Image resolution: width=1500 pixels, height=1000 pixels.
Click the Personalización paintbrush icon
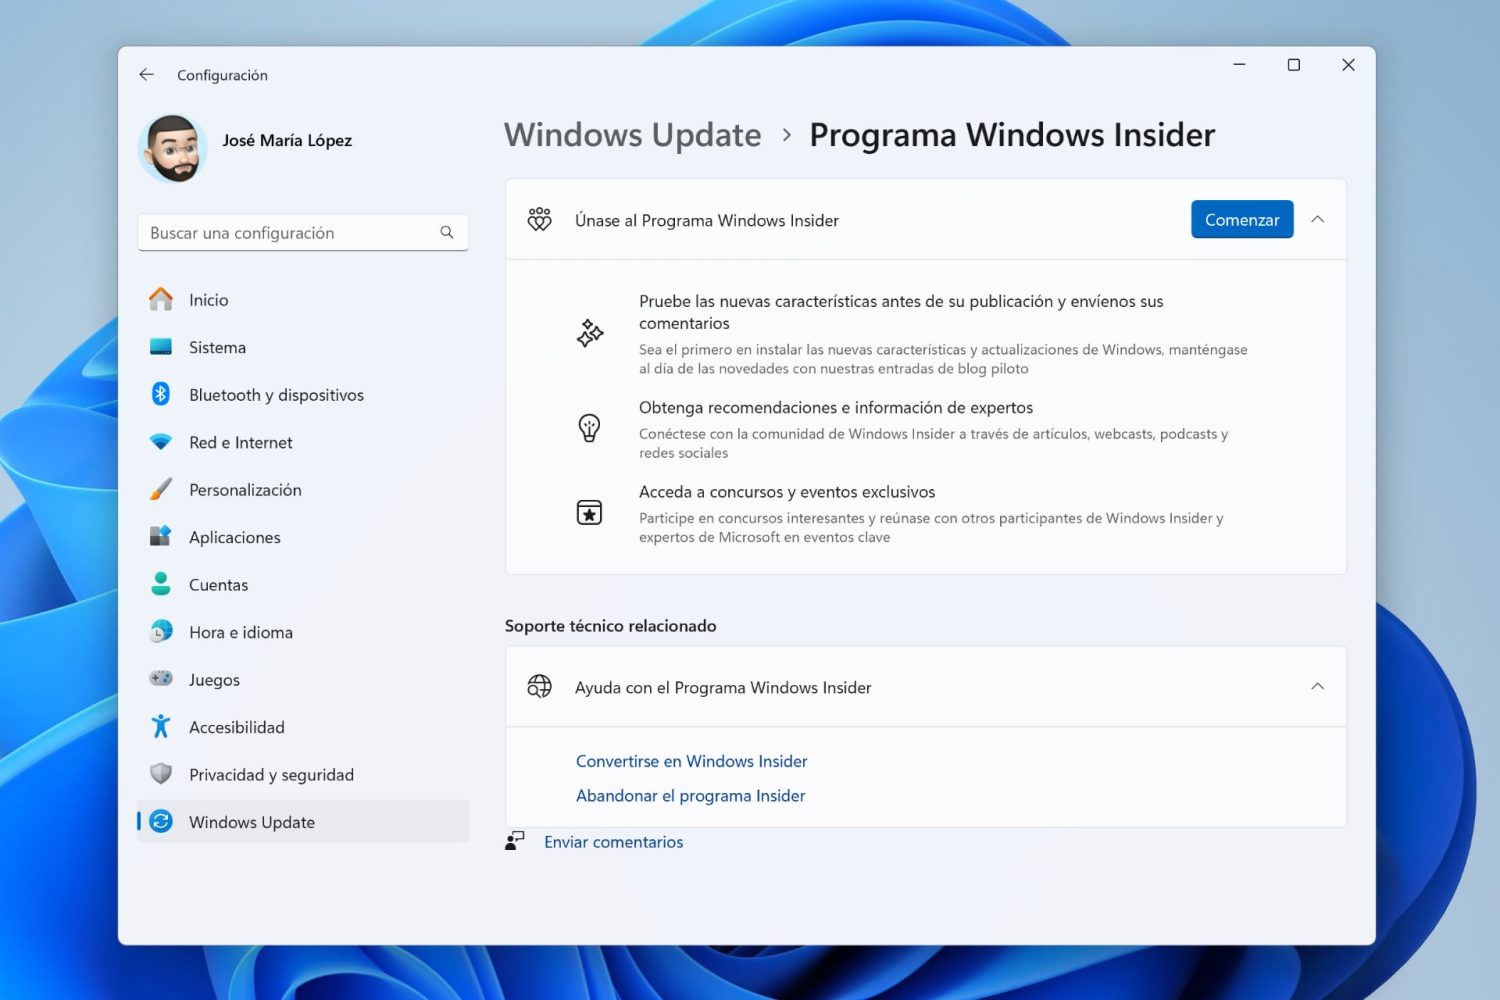coord(161,489)
